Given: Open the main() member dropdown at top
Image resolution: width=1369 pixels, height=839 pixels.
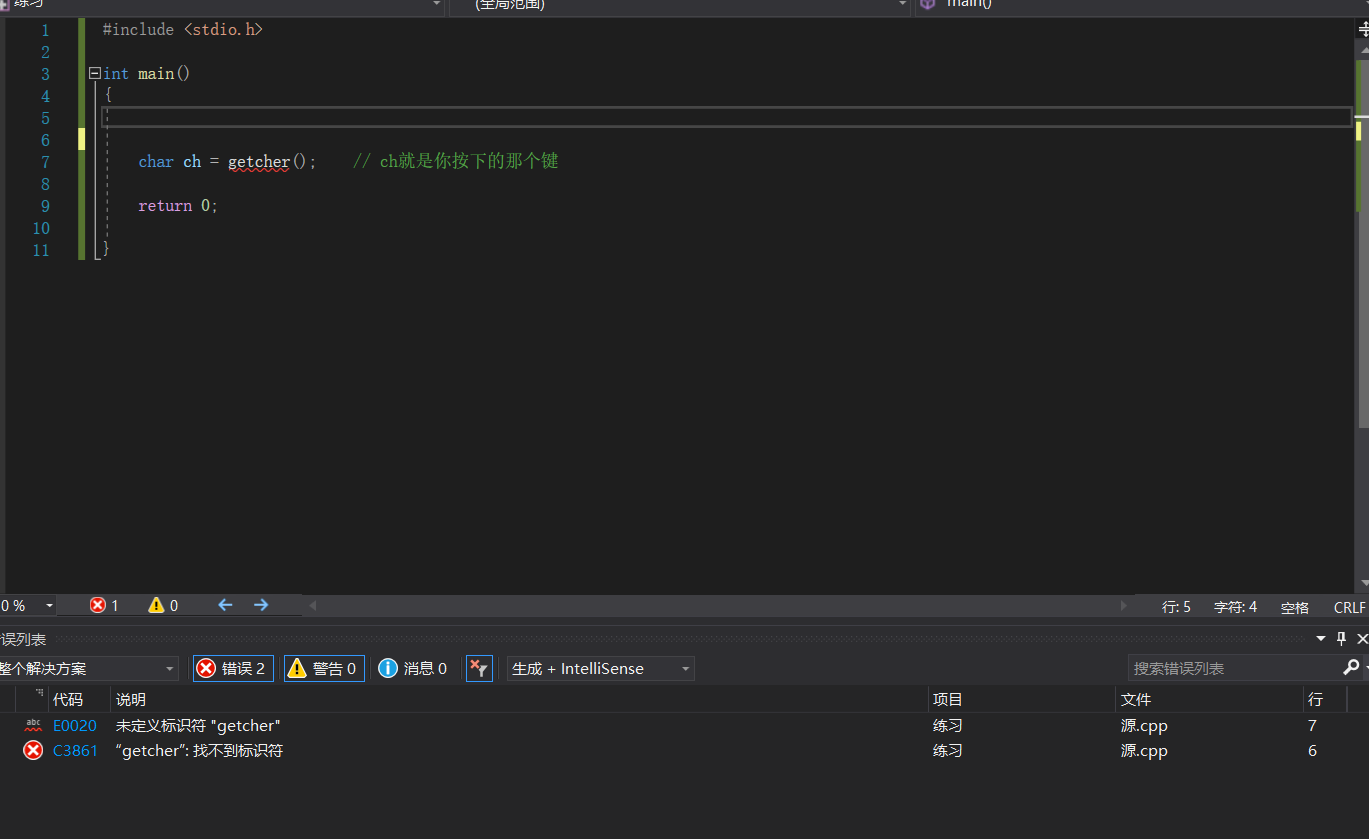Looking at the screenshot, I should 1141,5.
